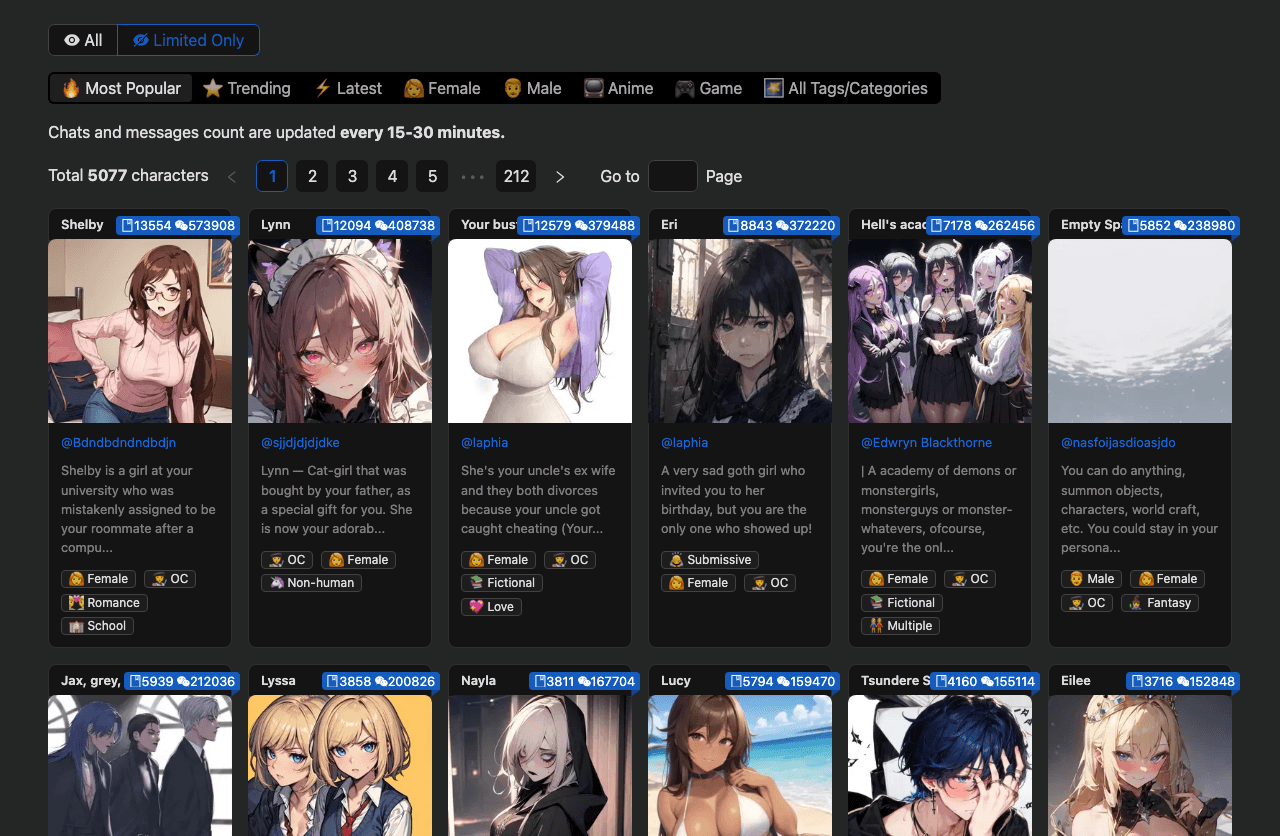Select the Non-human tag on Lynn's card

click(311, 583)
